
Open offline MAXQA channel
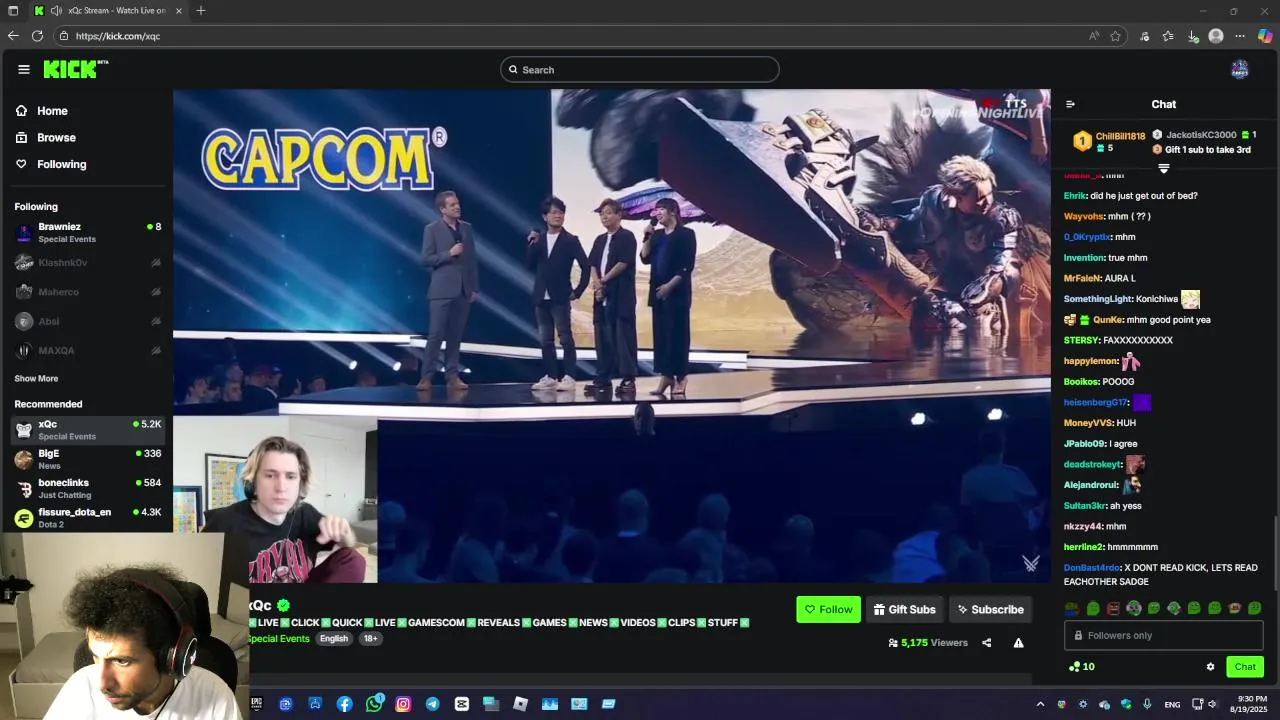[88, 350]
